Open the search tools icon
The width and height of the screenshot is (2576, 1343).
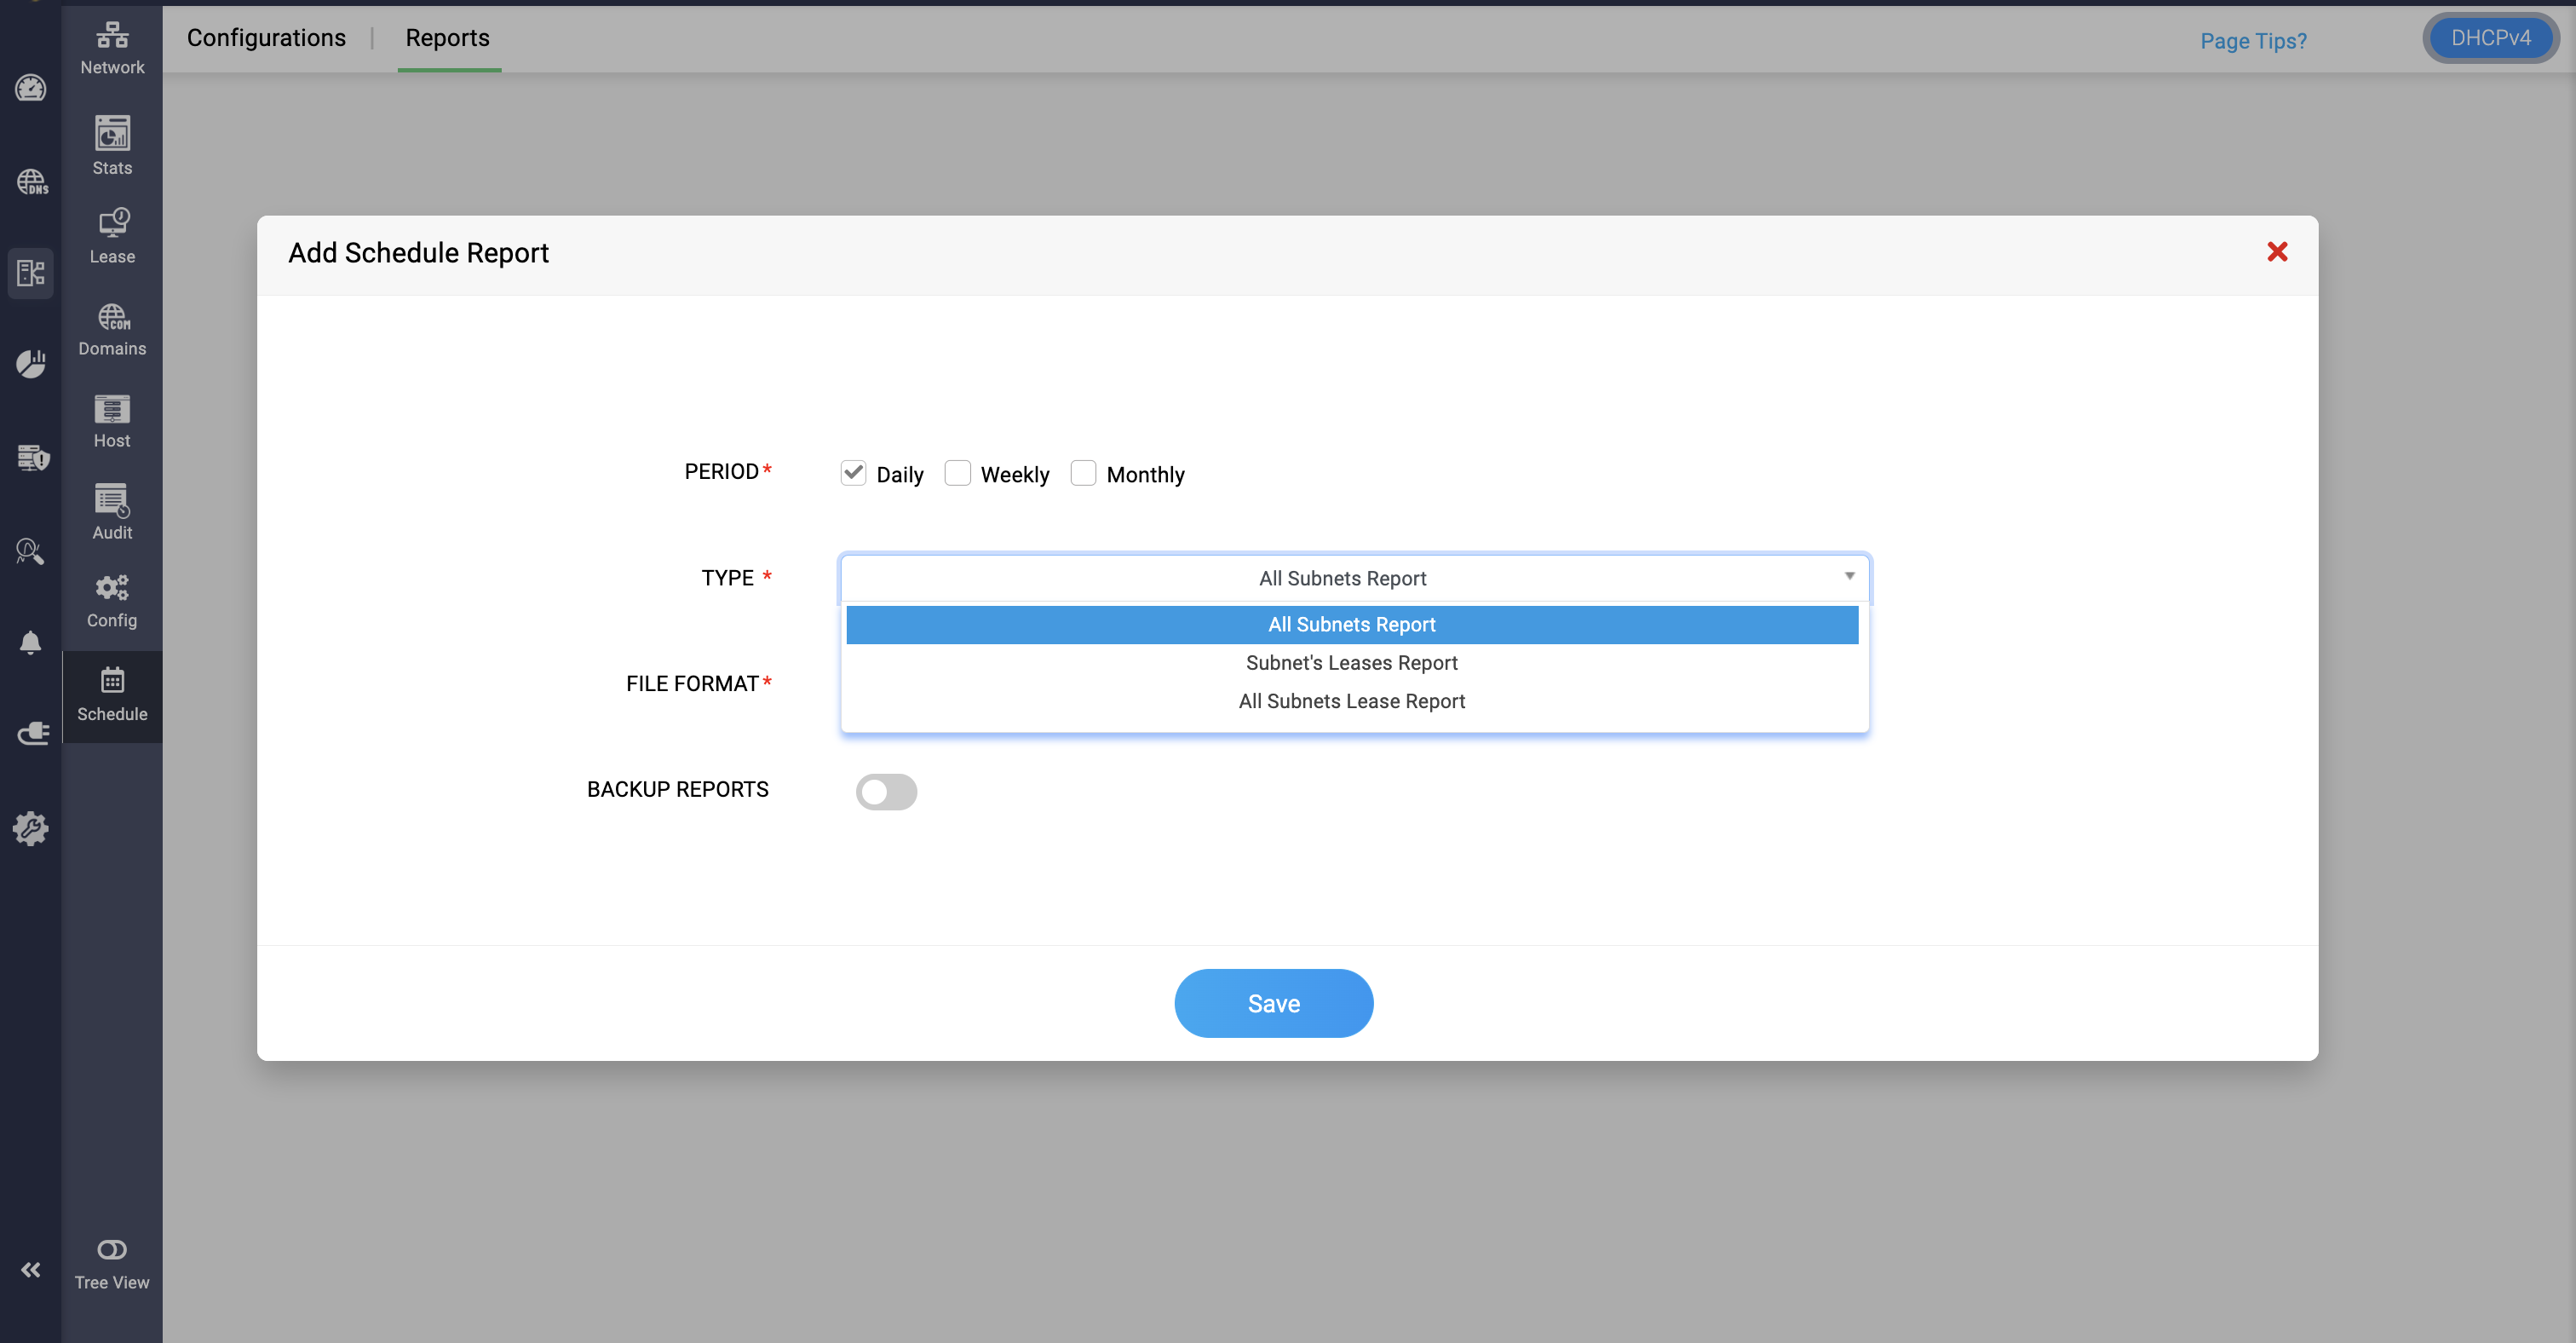coord(30,551)
